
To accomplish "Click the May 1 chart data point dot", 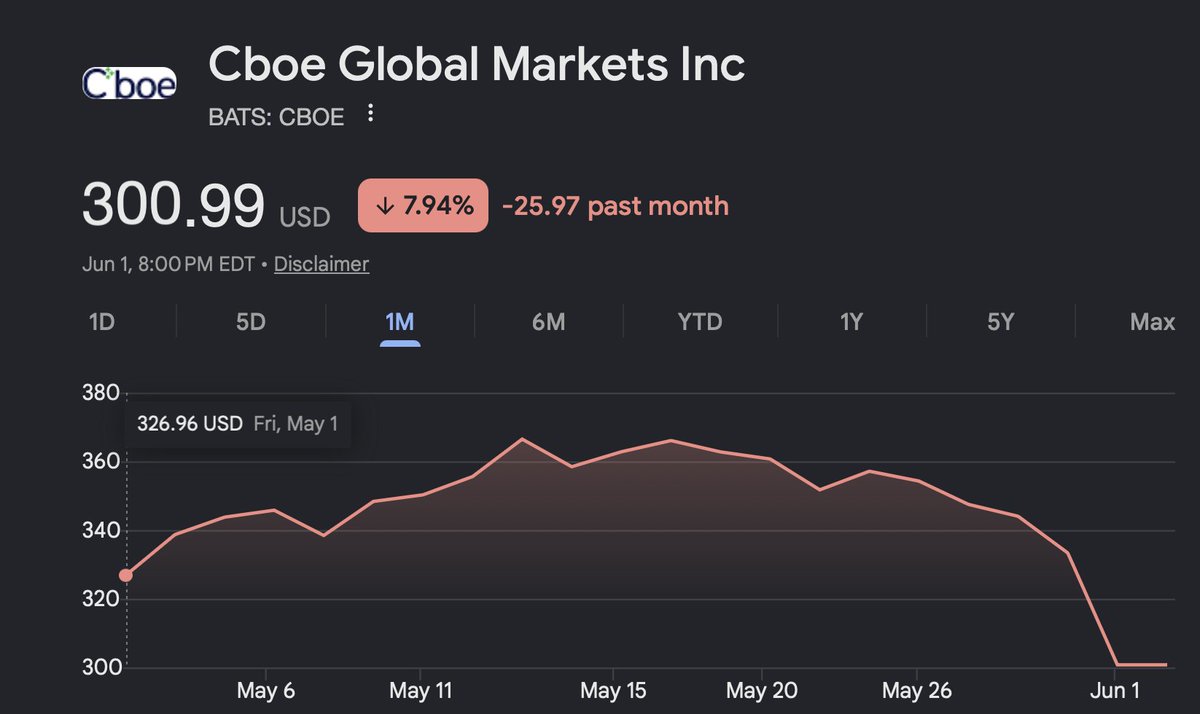I will point(126,575).
